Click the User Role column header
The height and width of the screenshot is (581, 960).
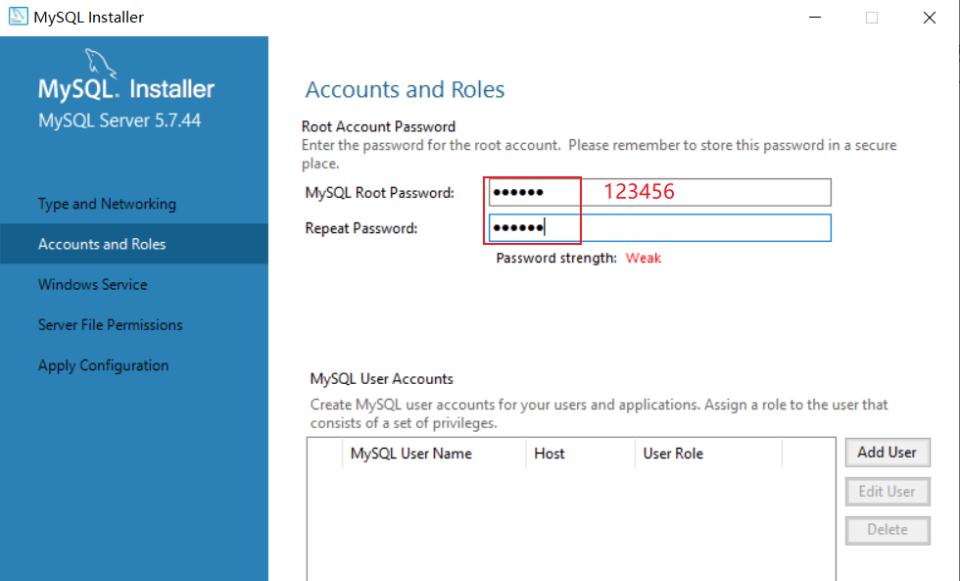coord(708,454)
